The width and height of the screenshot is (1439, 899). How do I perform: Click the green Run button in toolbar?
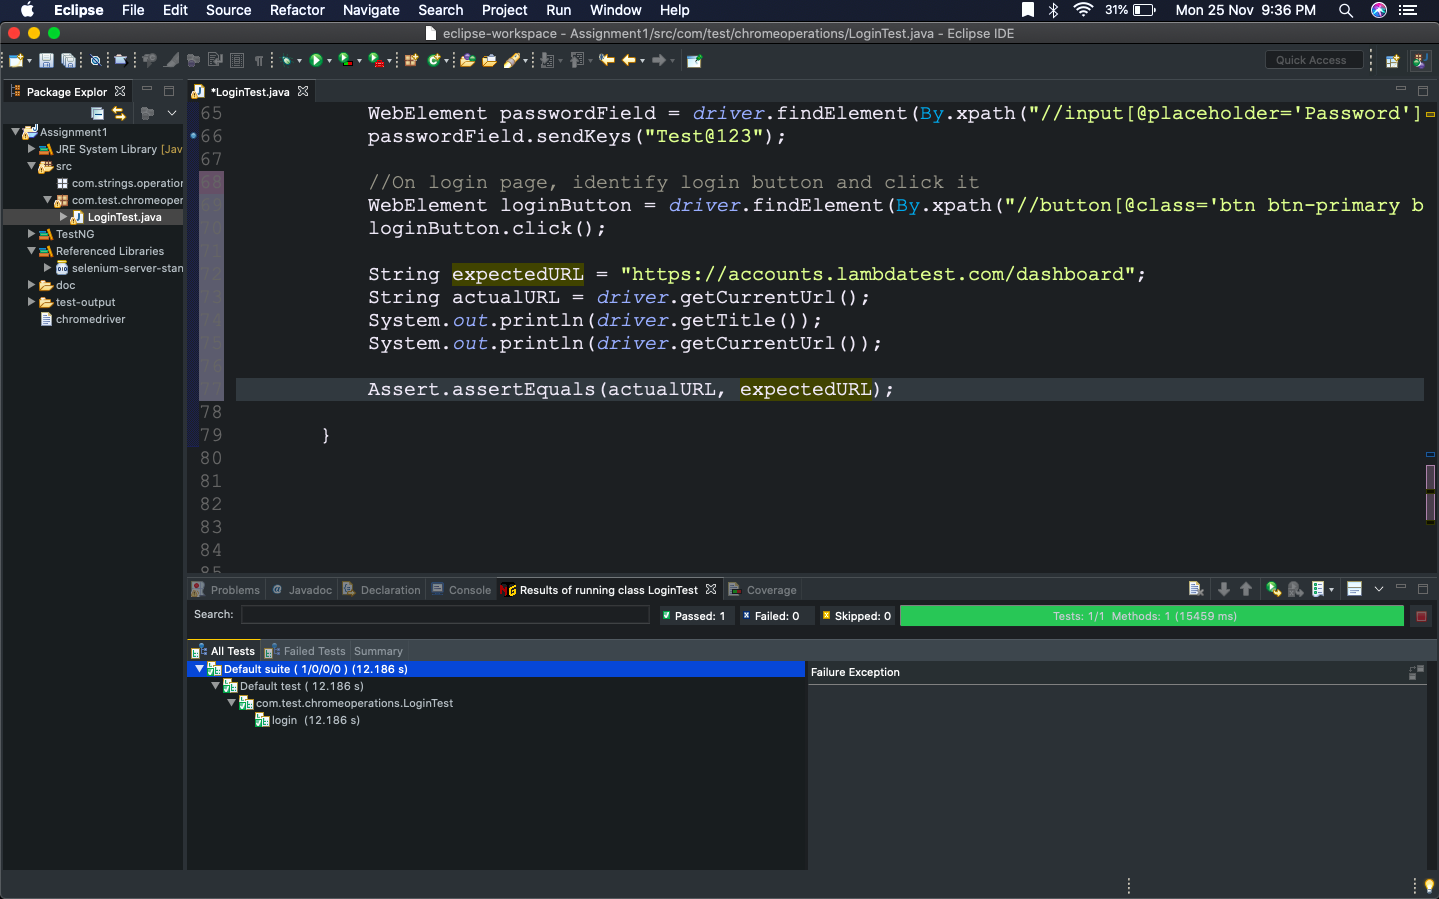click(x=316, y=61)
